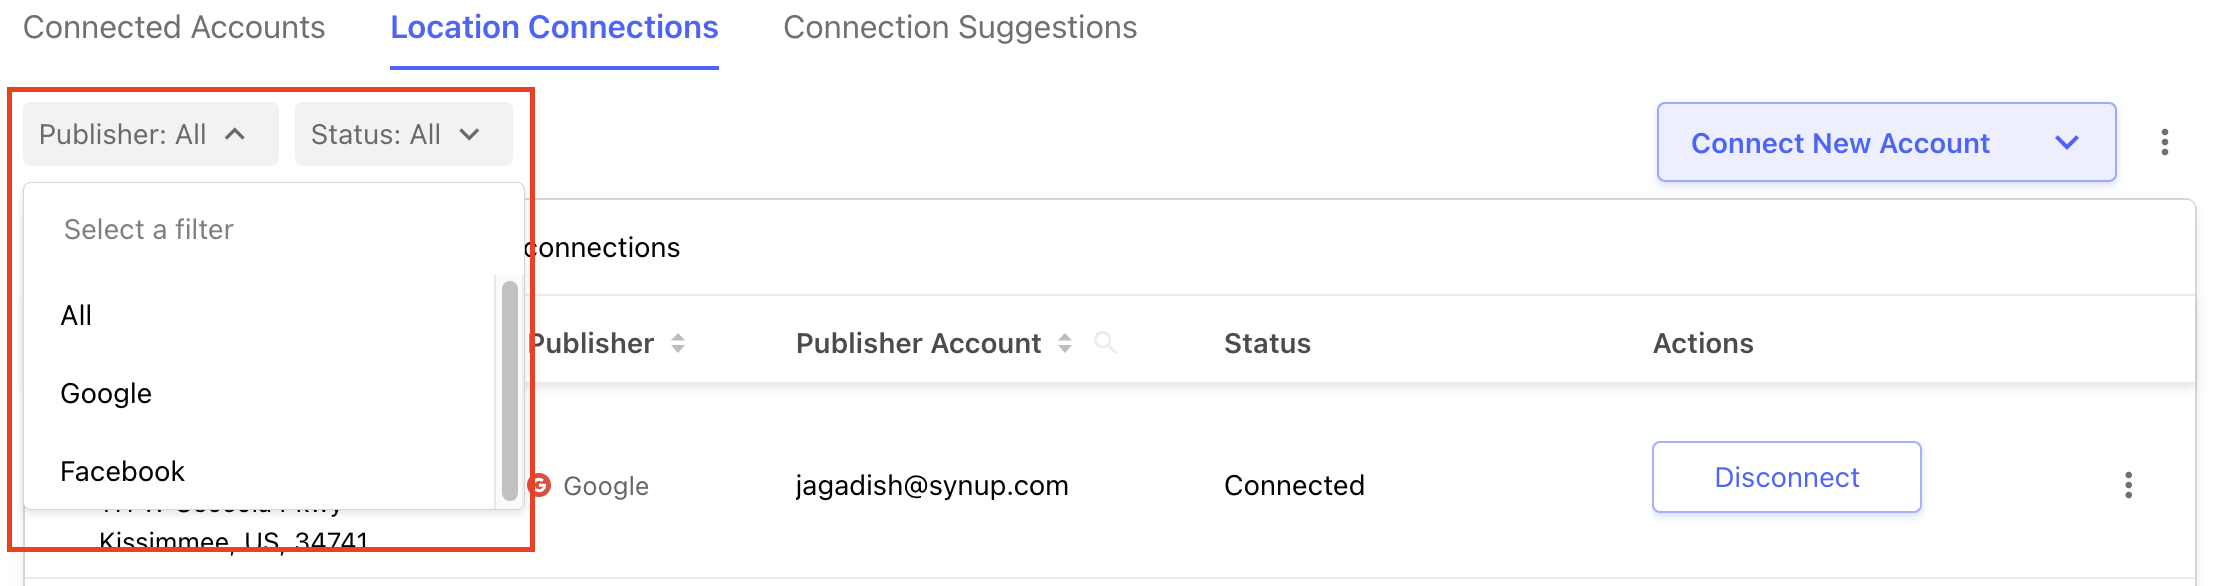
Task: Open the Connection Suggestions tab
Action: click(960, 27)
